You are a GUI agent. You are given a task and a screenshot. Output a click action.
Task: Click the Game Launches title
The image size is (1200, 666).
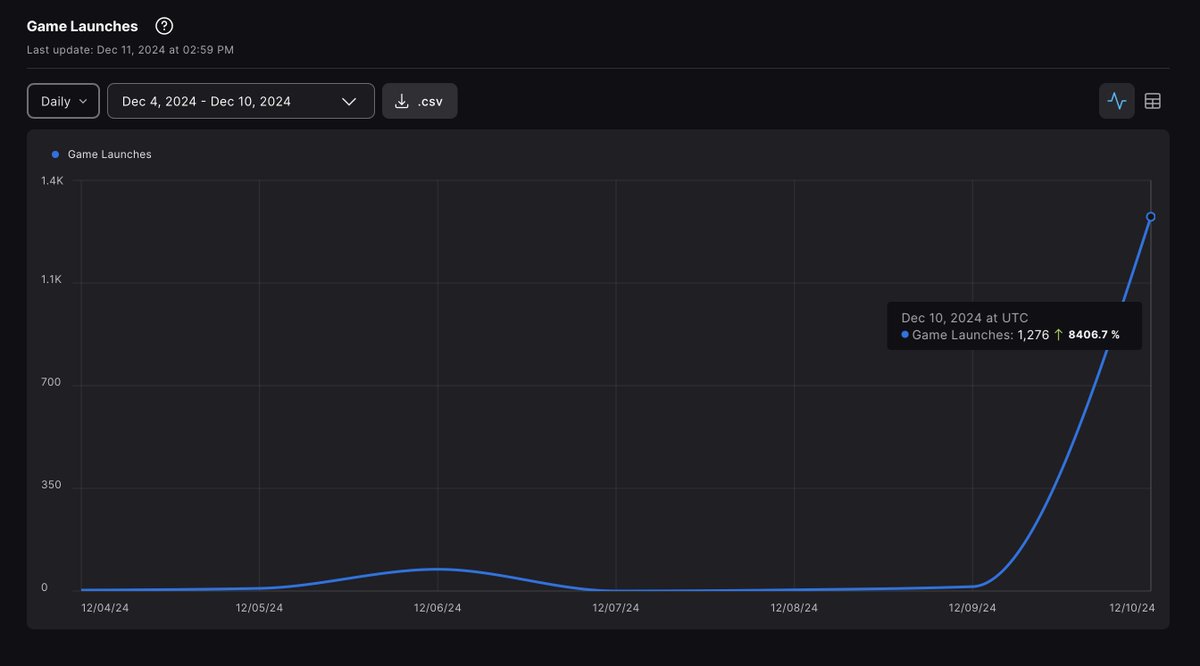tap(82, 26)
